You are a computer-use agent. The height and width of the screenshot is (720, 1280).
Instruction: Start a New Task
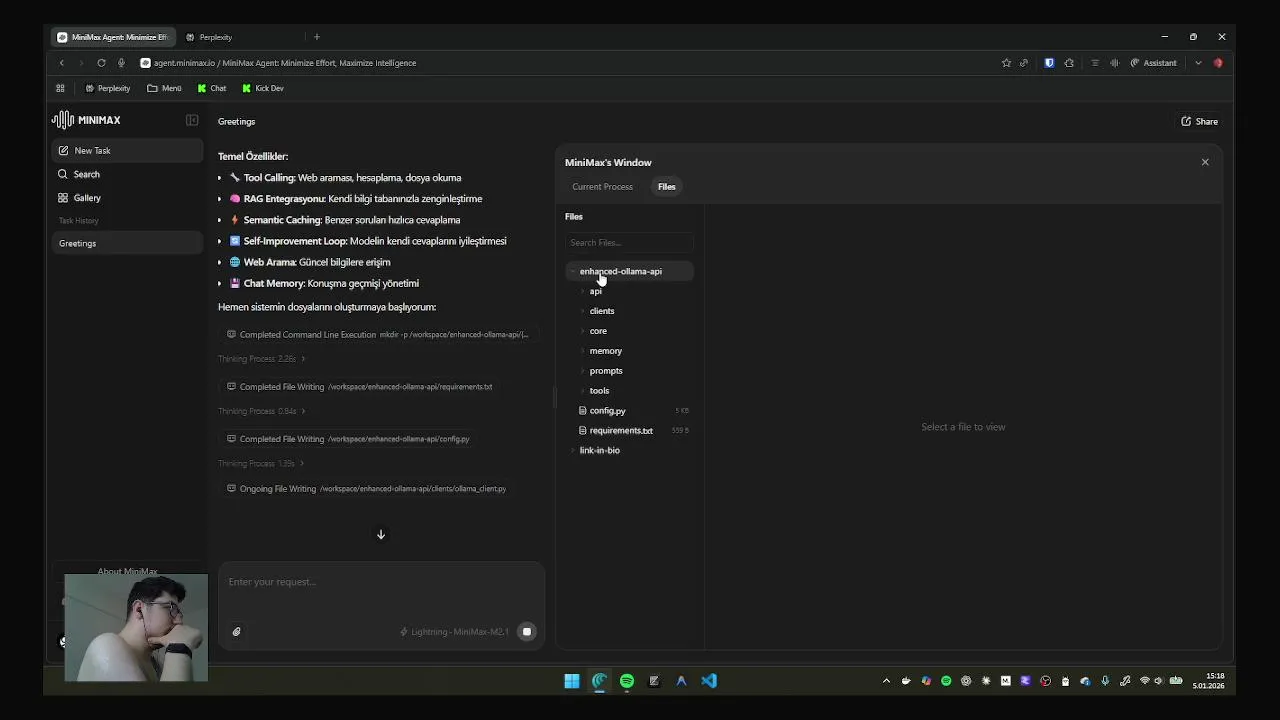pyautogui.click(x=127, y=150)
